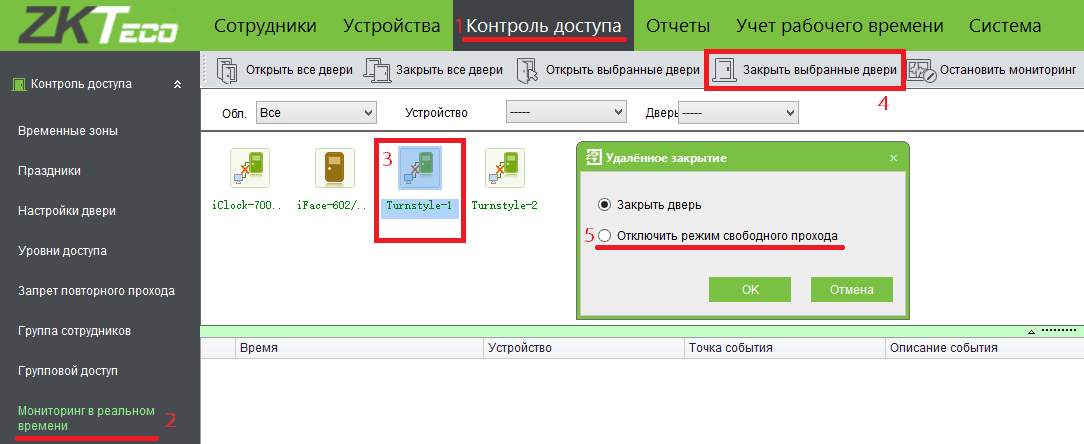Screen dimensions: 1084x444
Task: Open the Обл. area dropdown
Action: (x=316, y=112)
